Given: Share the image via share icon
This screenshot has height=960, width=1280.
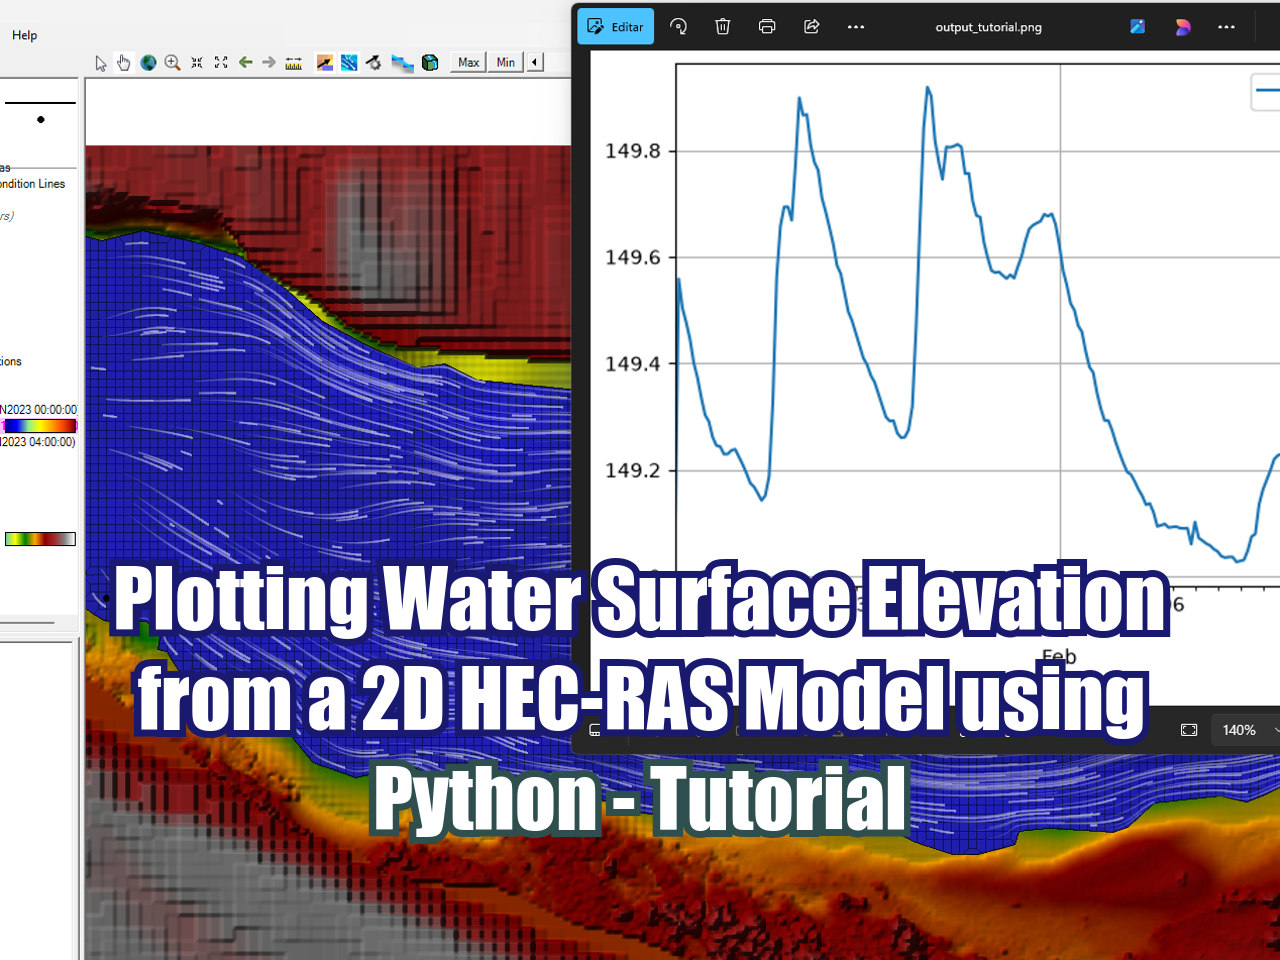Looking at the screenshot, I should (x=812, y=27).
